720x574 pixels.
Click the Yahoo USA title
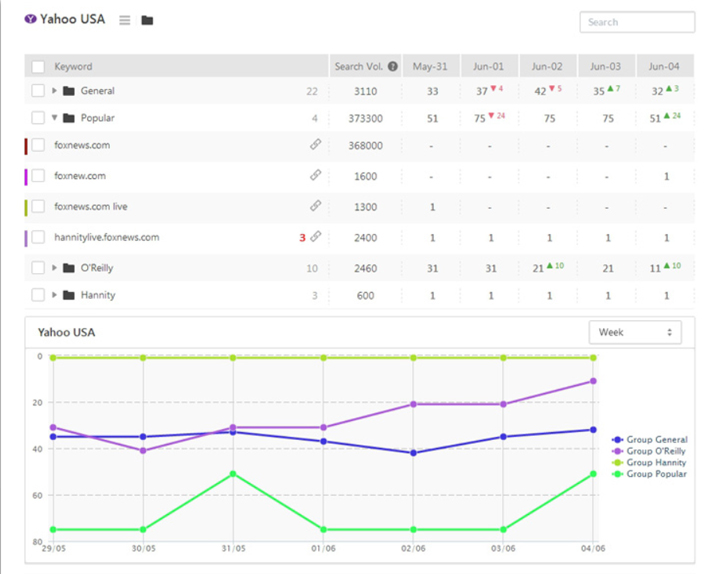tap(73, 19)
